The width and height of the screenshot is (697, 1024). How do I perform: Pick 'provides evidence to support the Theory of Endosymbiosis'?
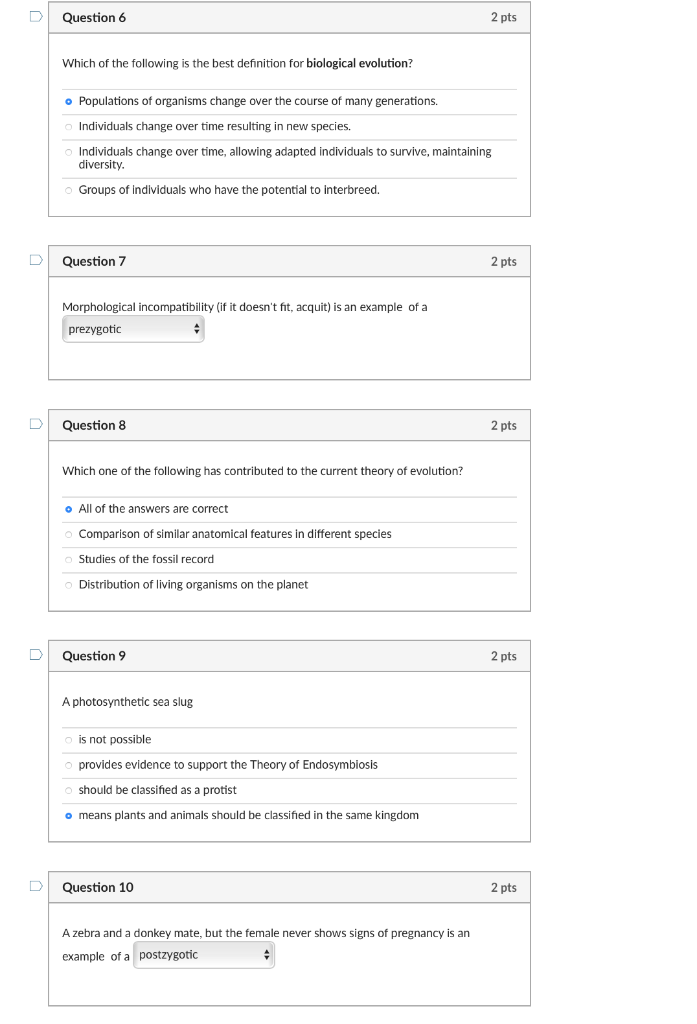[69, 765]
